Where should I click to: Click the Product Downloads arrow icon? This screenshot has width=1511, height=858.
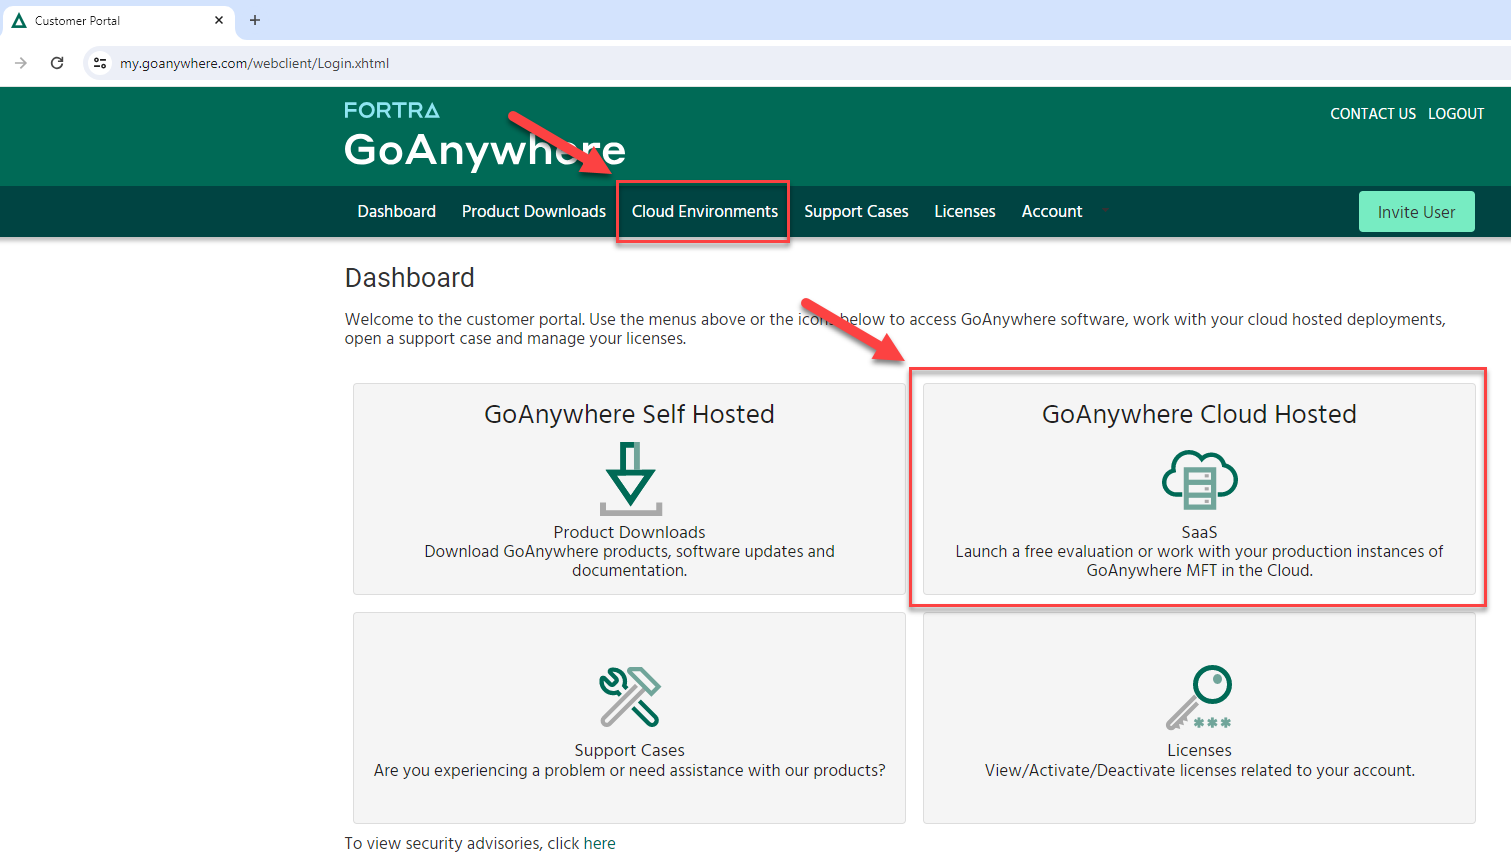pyautogui.click(x=630, y=479)
